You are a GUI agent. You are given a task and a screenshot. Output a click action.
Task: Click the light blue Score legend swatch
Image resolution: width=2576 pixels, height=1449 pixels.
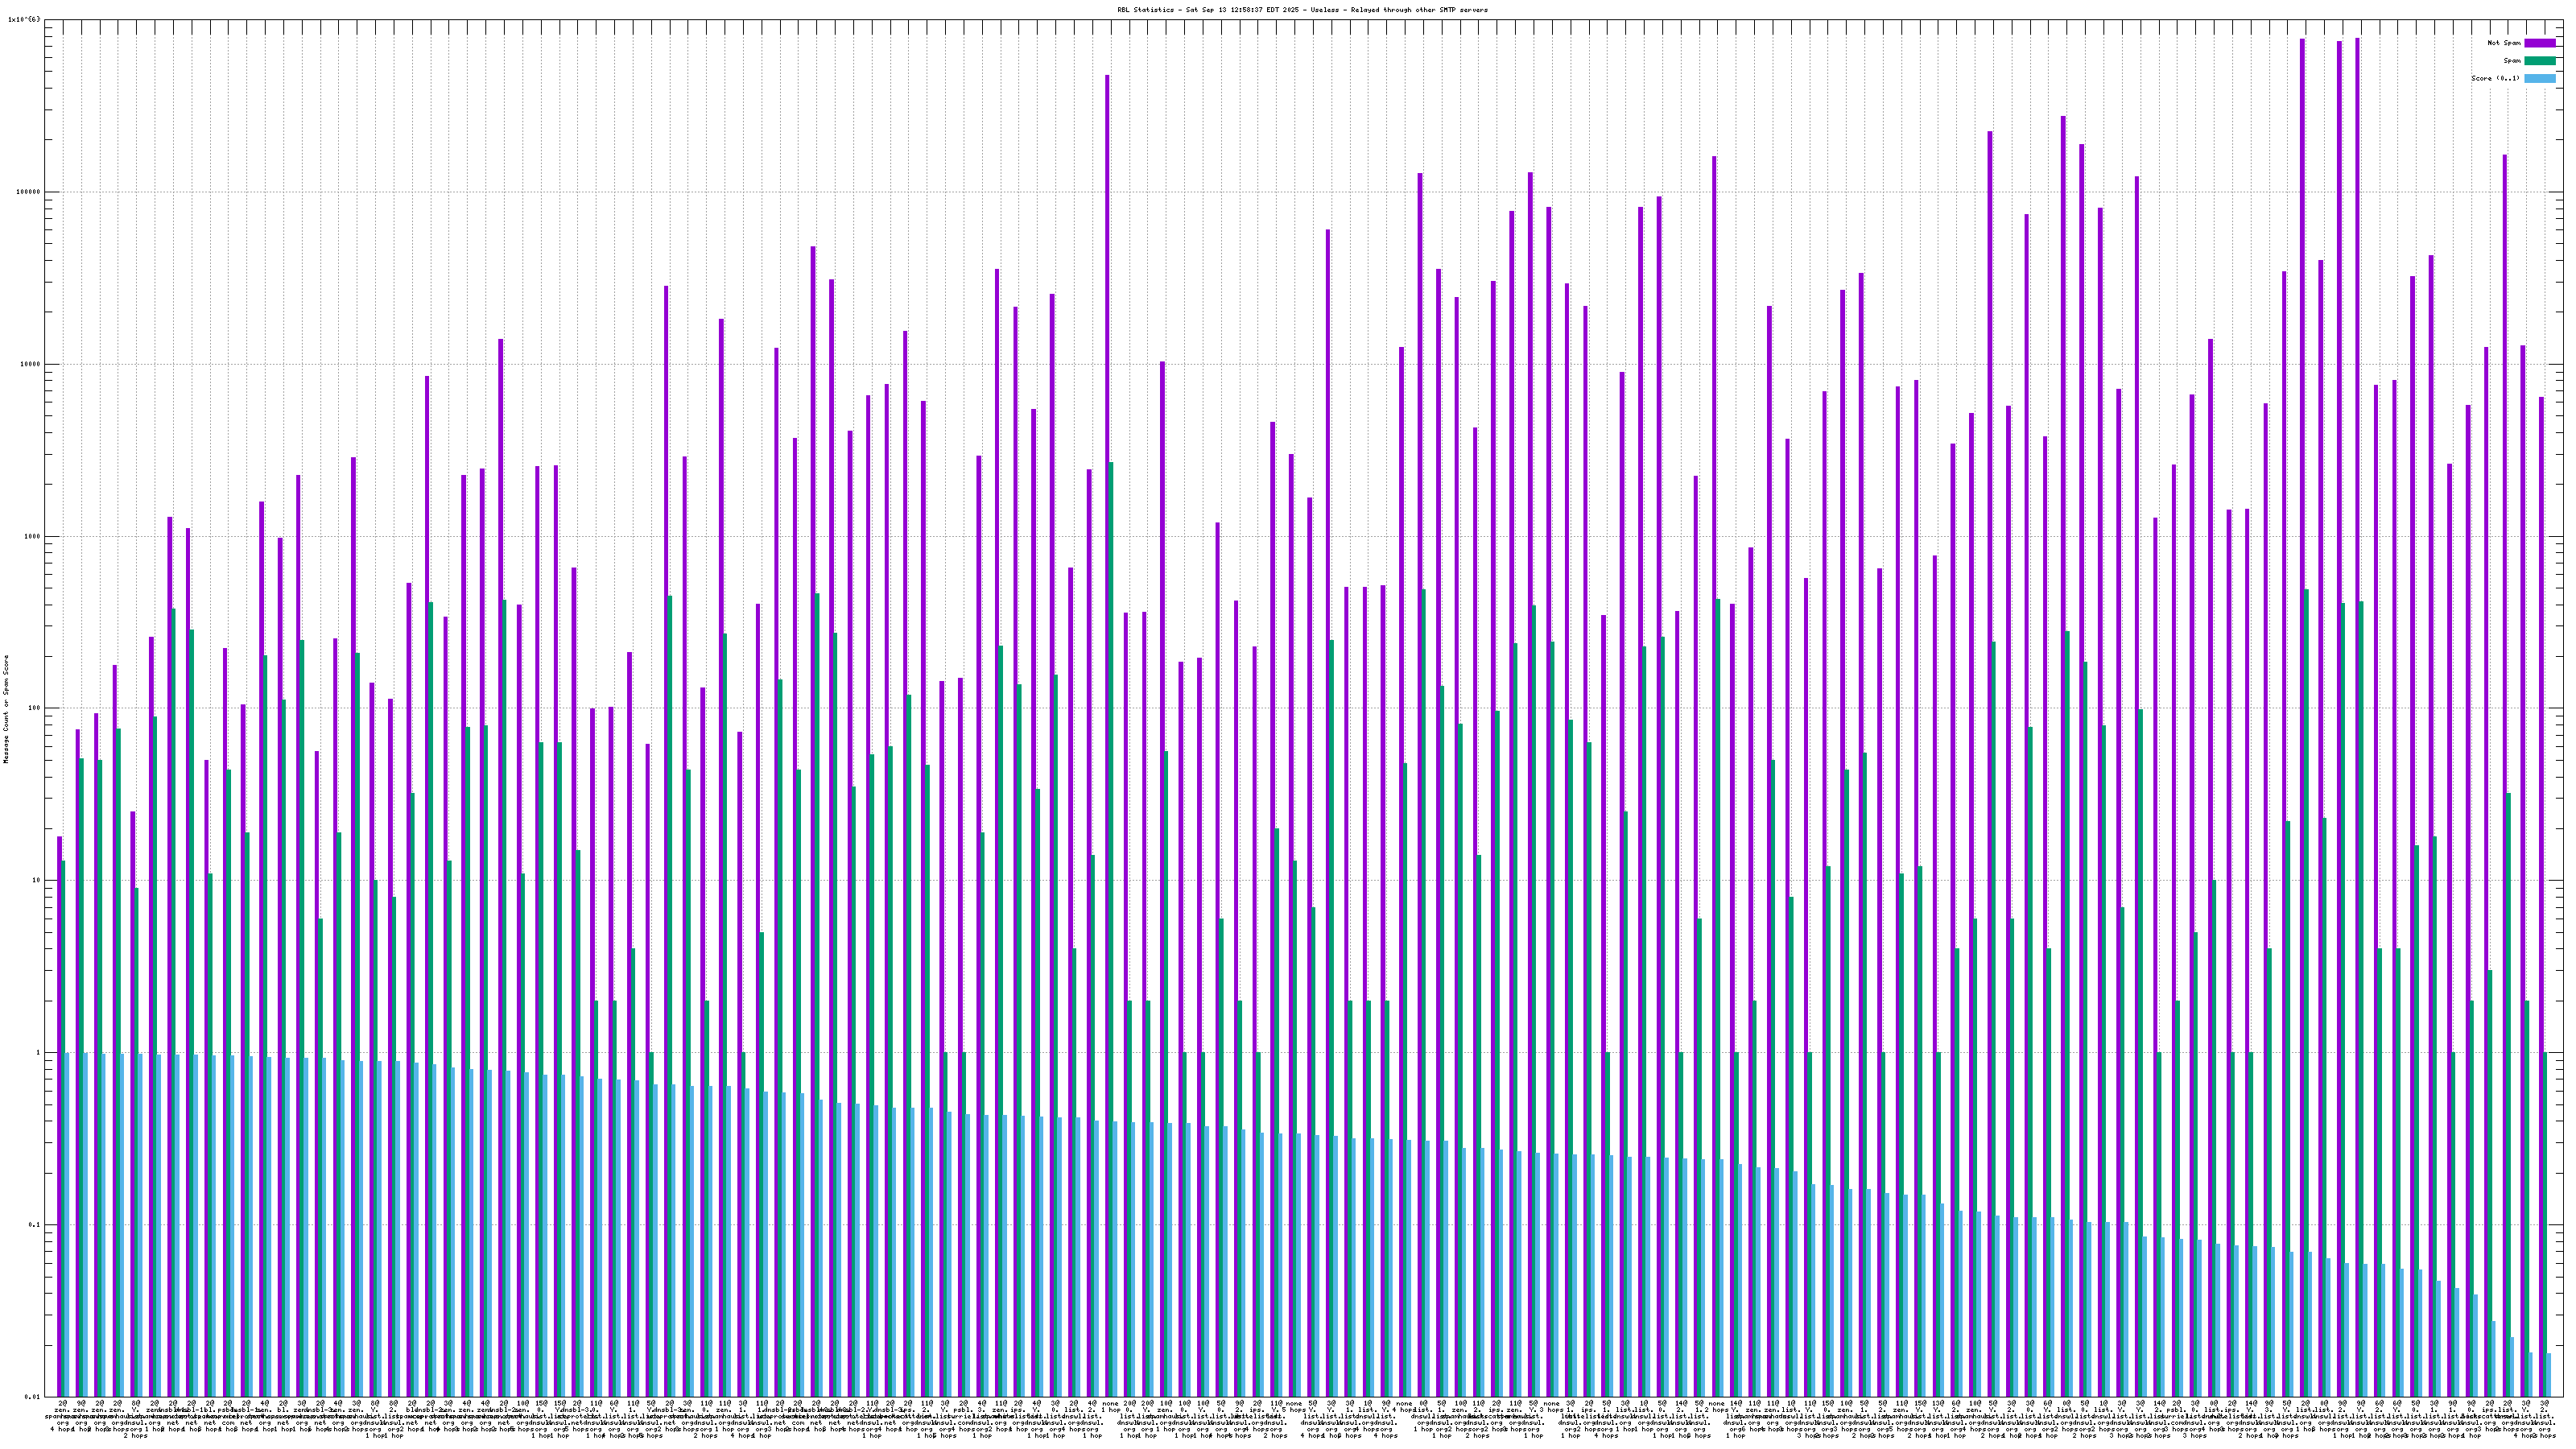coord(2539,78)
